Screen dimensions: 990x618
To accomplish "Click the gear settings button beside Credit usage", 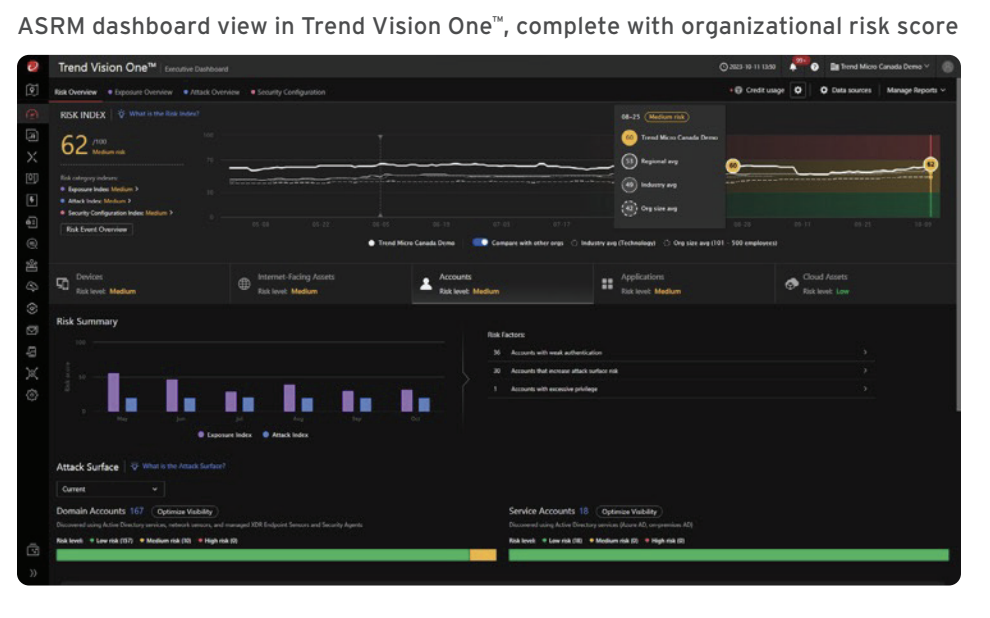I will coord(798,90).
